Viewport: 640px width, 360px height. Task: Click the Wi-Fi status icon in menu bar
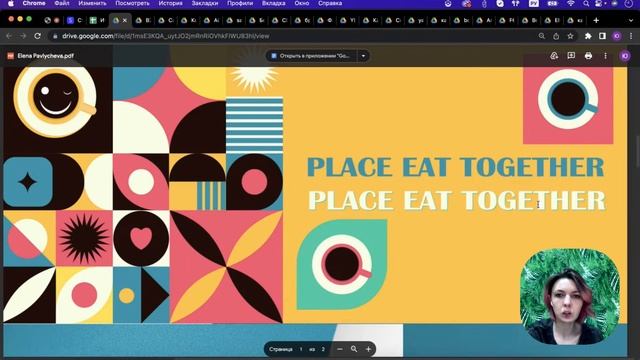pyautogui.click(x=571, y=4)
